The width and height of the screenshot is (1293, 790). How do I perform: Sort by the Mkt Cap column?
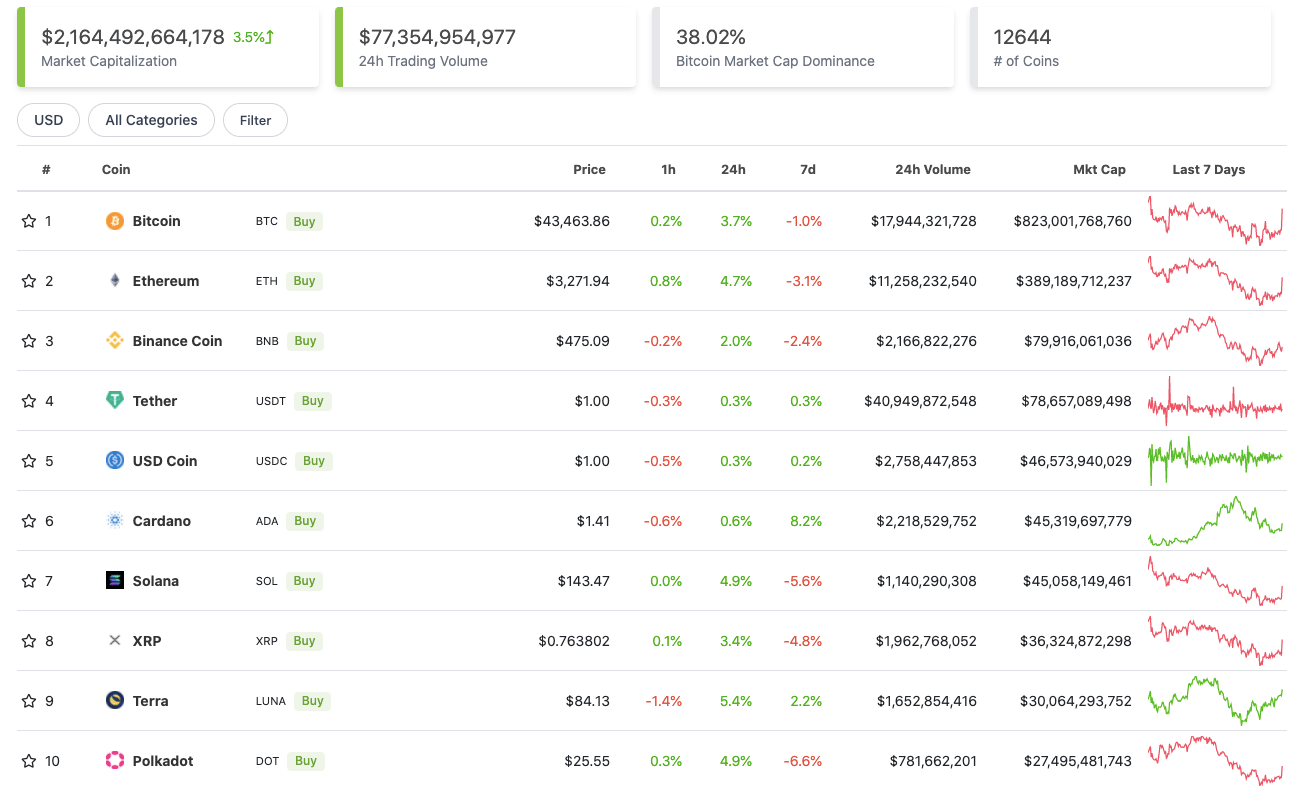coord(1099,169)
